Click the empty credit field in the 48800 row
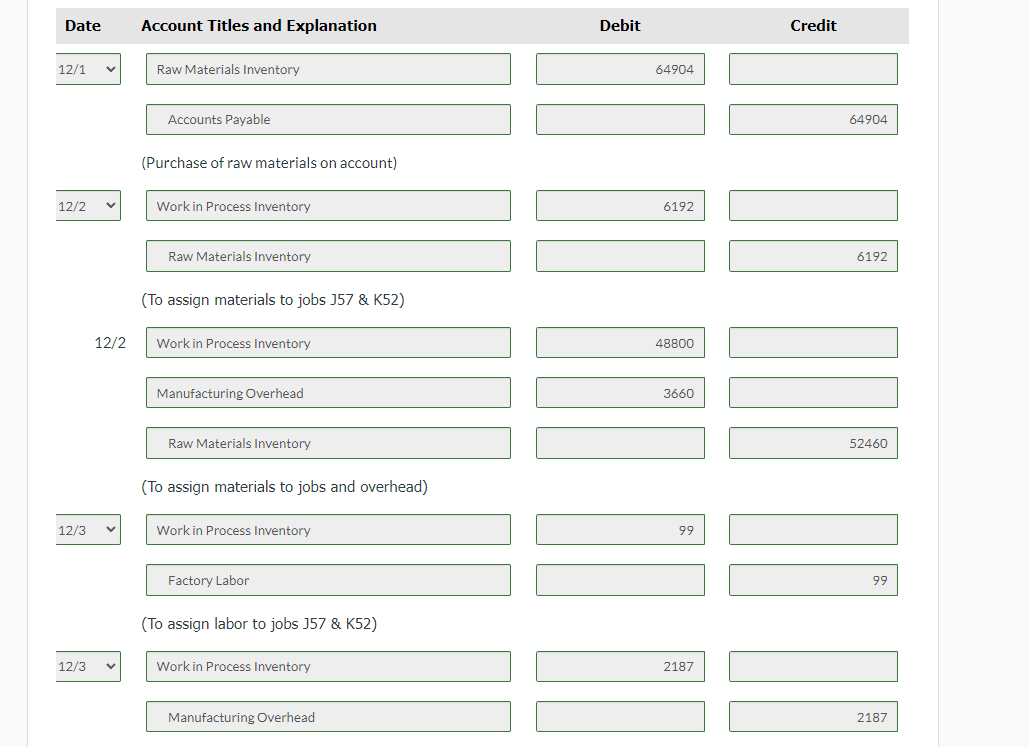 pos(813,343)
